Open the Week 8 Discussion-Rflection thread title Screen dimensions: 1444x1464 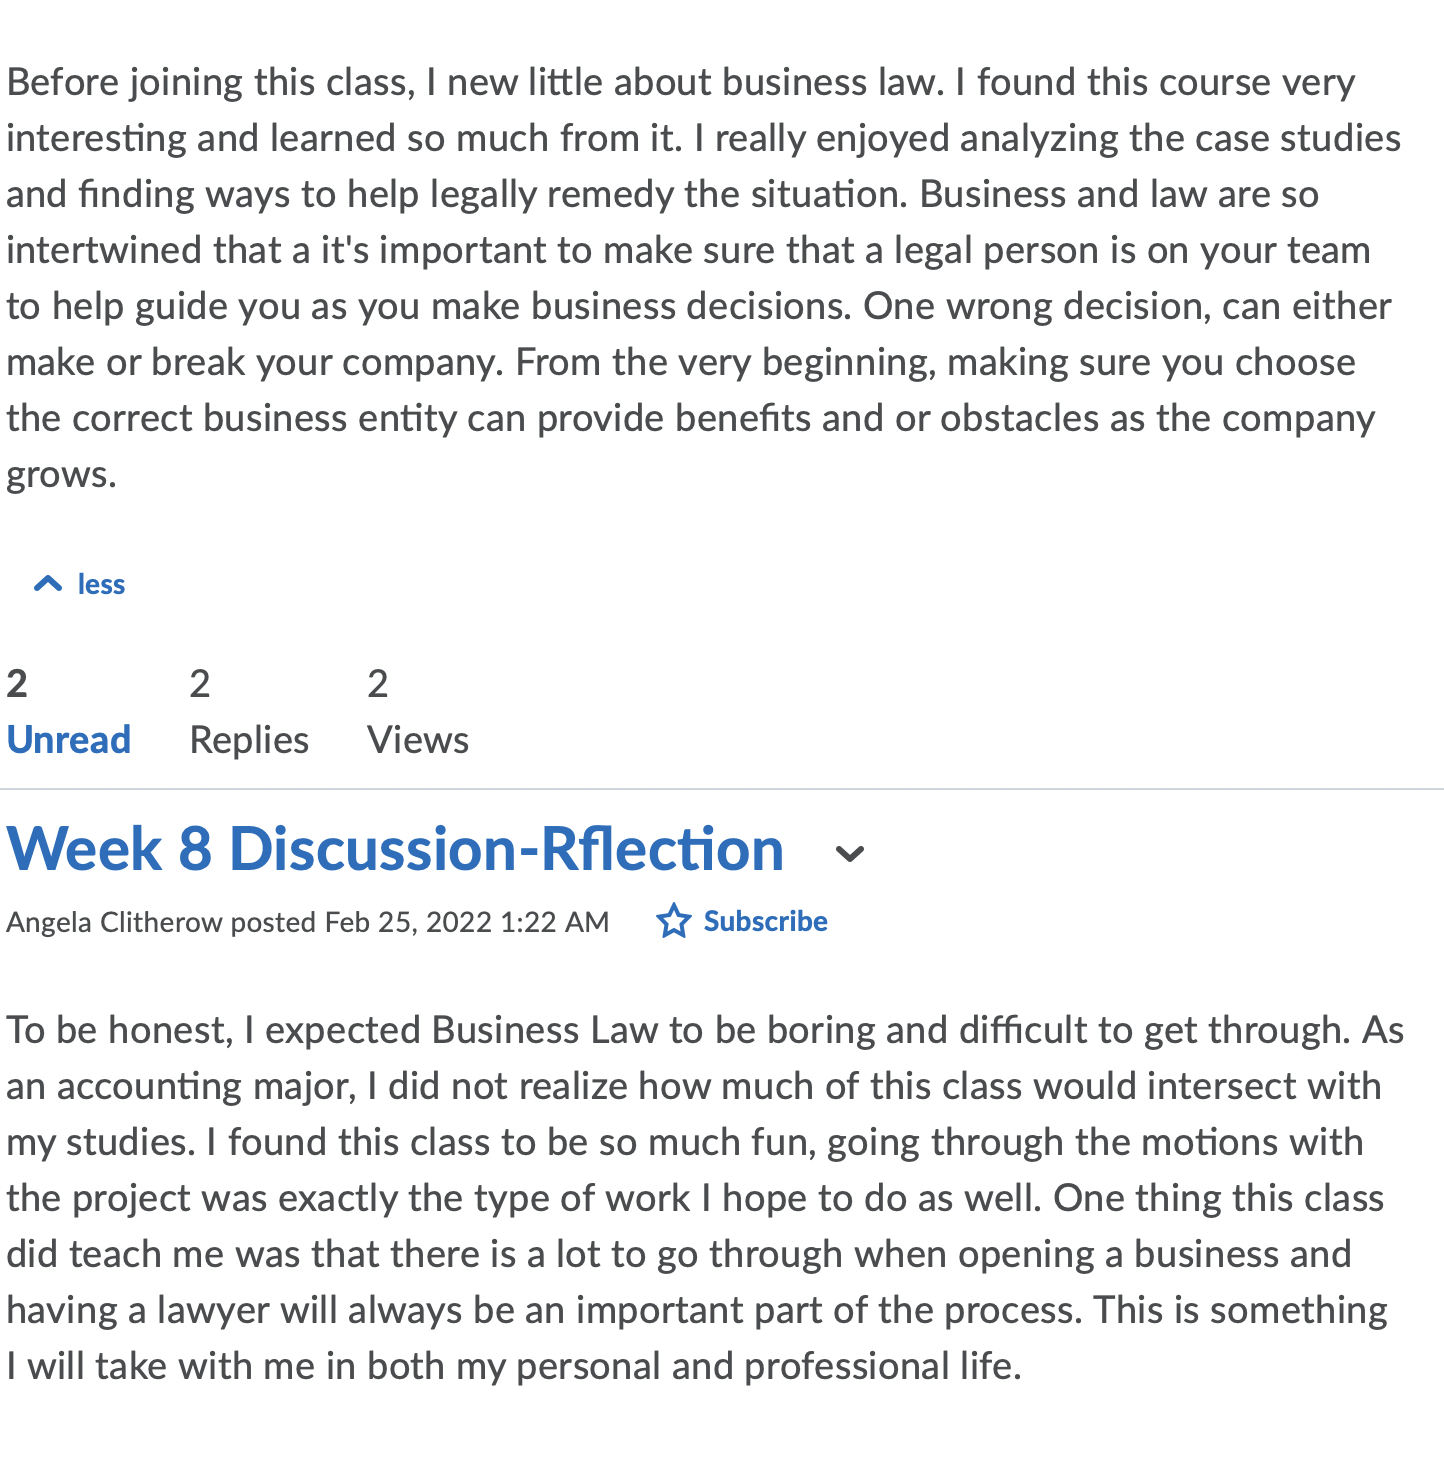coord(395,849)
